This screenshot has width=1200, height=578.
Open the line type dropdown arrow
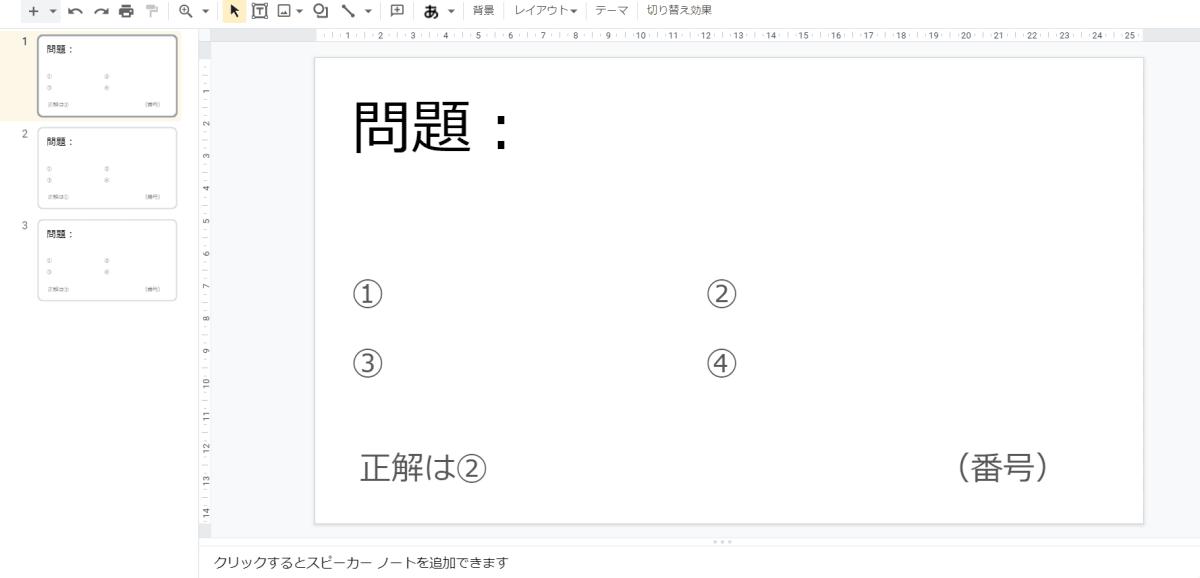coord(368,11)
